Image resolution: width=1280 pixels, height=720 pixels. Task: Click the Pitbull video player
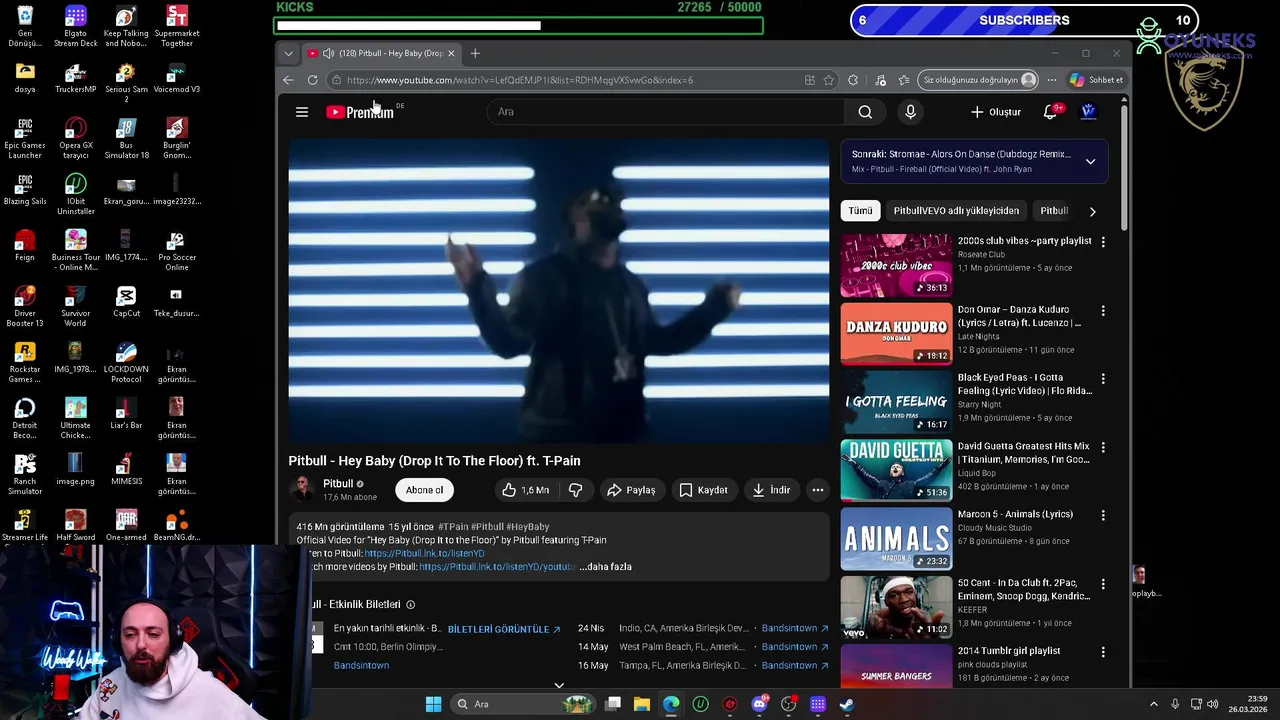[558, 290]
